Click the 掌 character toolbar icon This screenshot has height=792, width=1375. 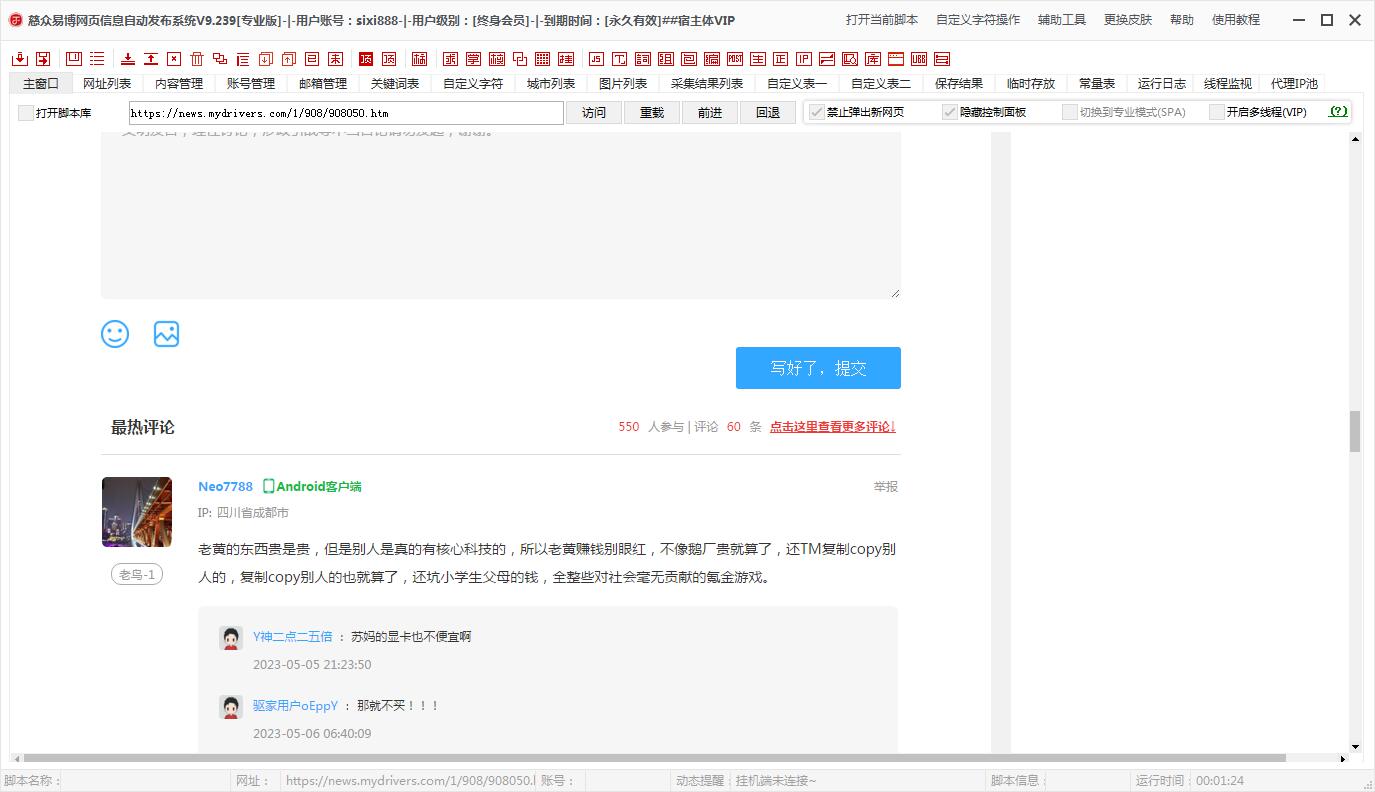point(473,59)
